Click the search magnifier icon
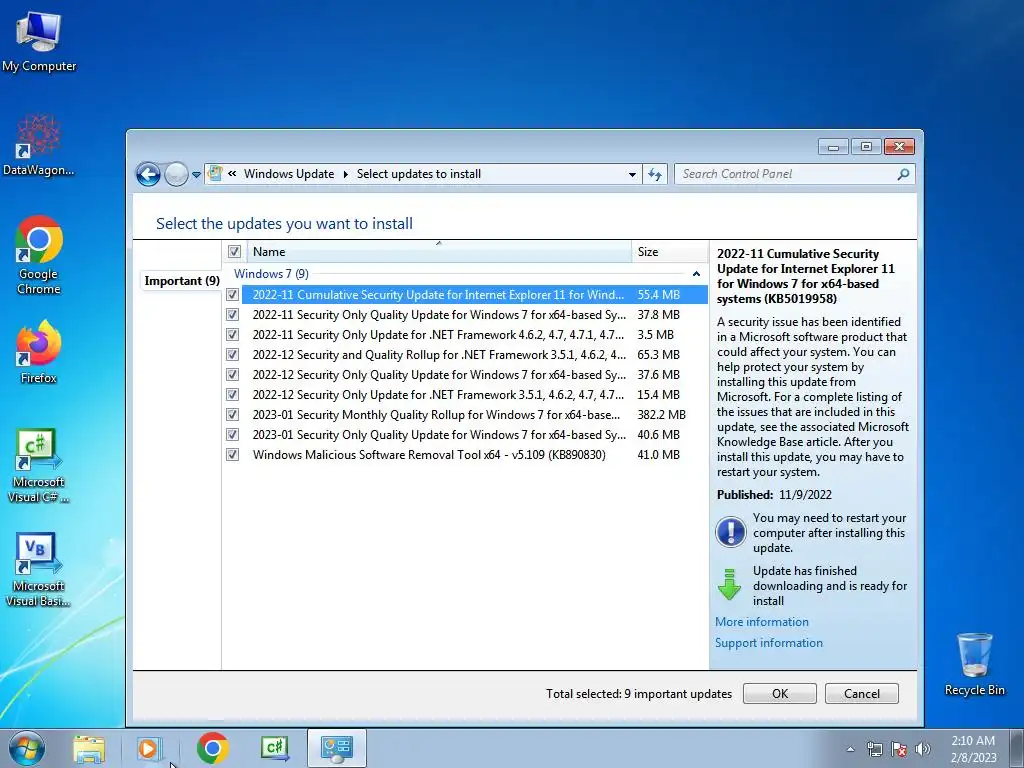This screenshot has width=1024, height=768. point(903,174)
